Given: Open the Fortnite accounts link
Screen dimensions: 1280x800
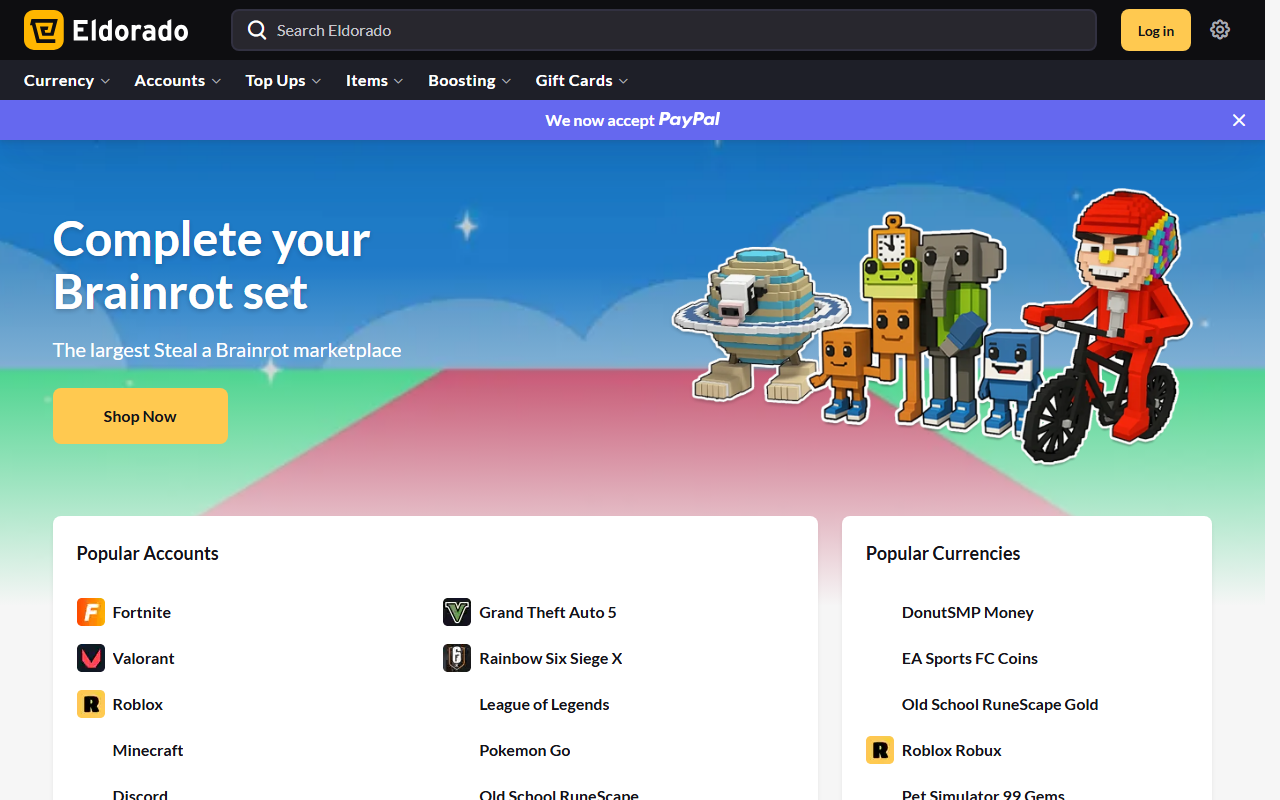Looking at the screenshot, I should [x=142, y=612].
